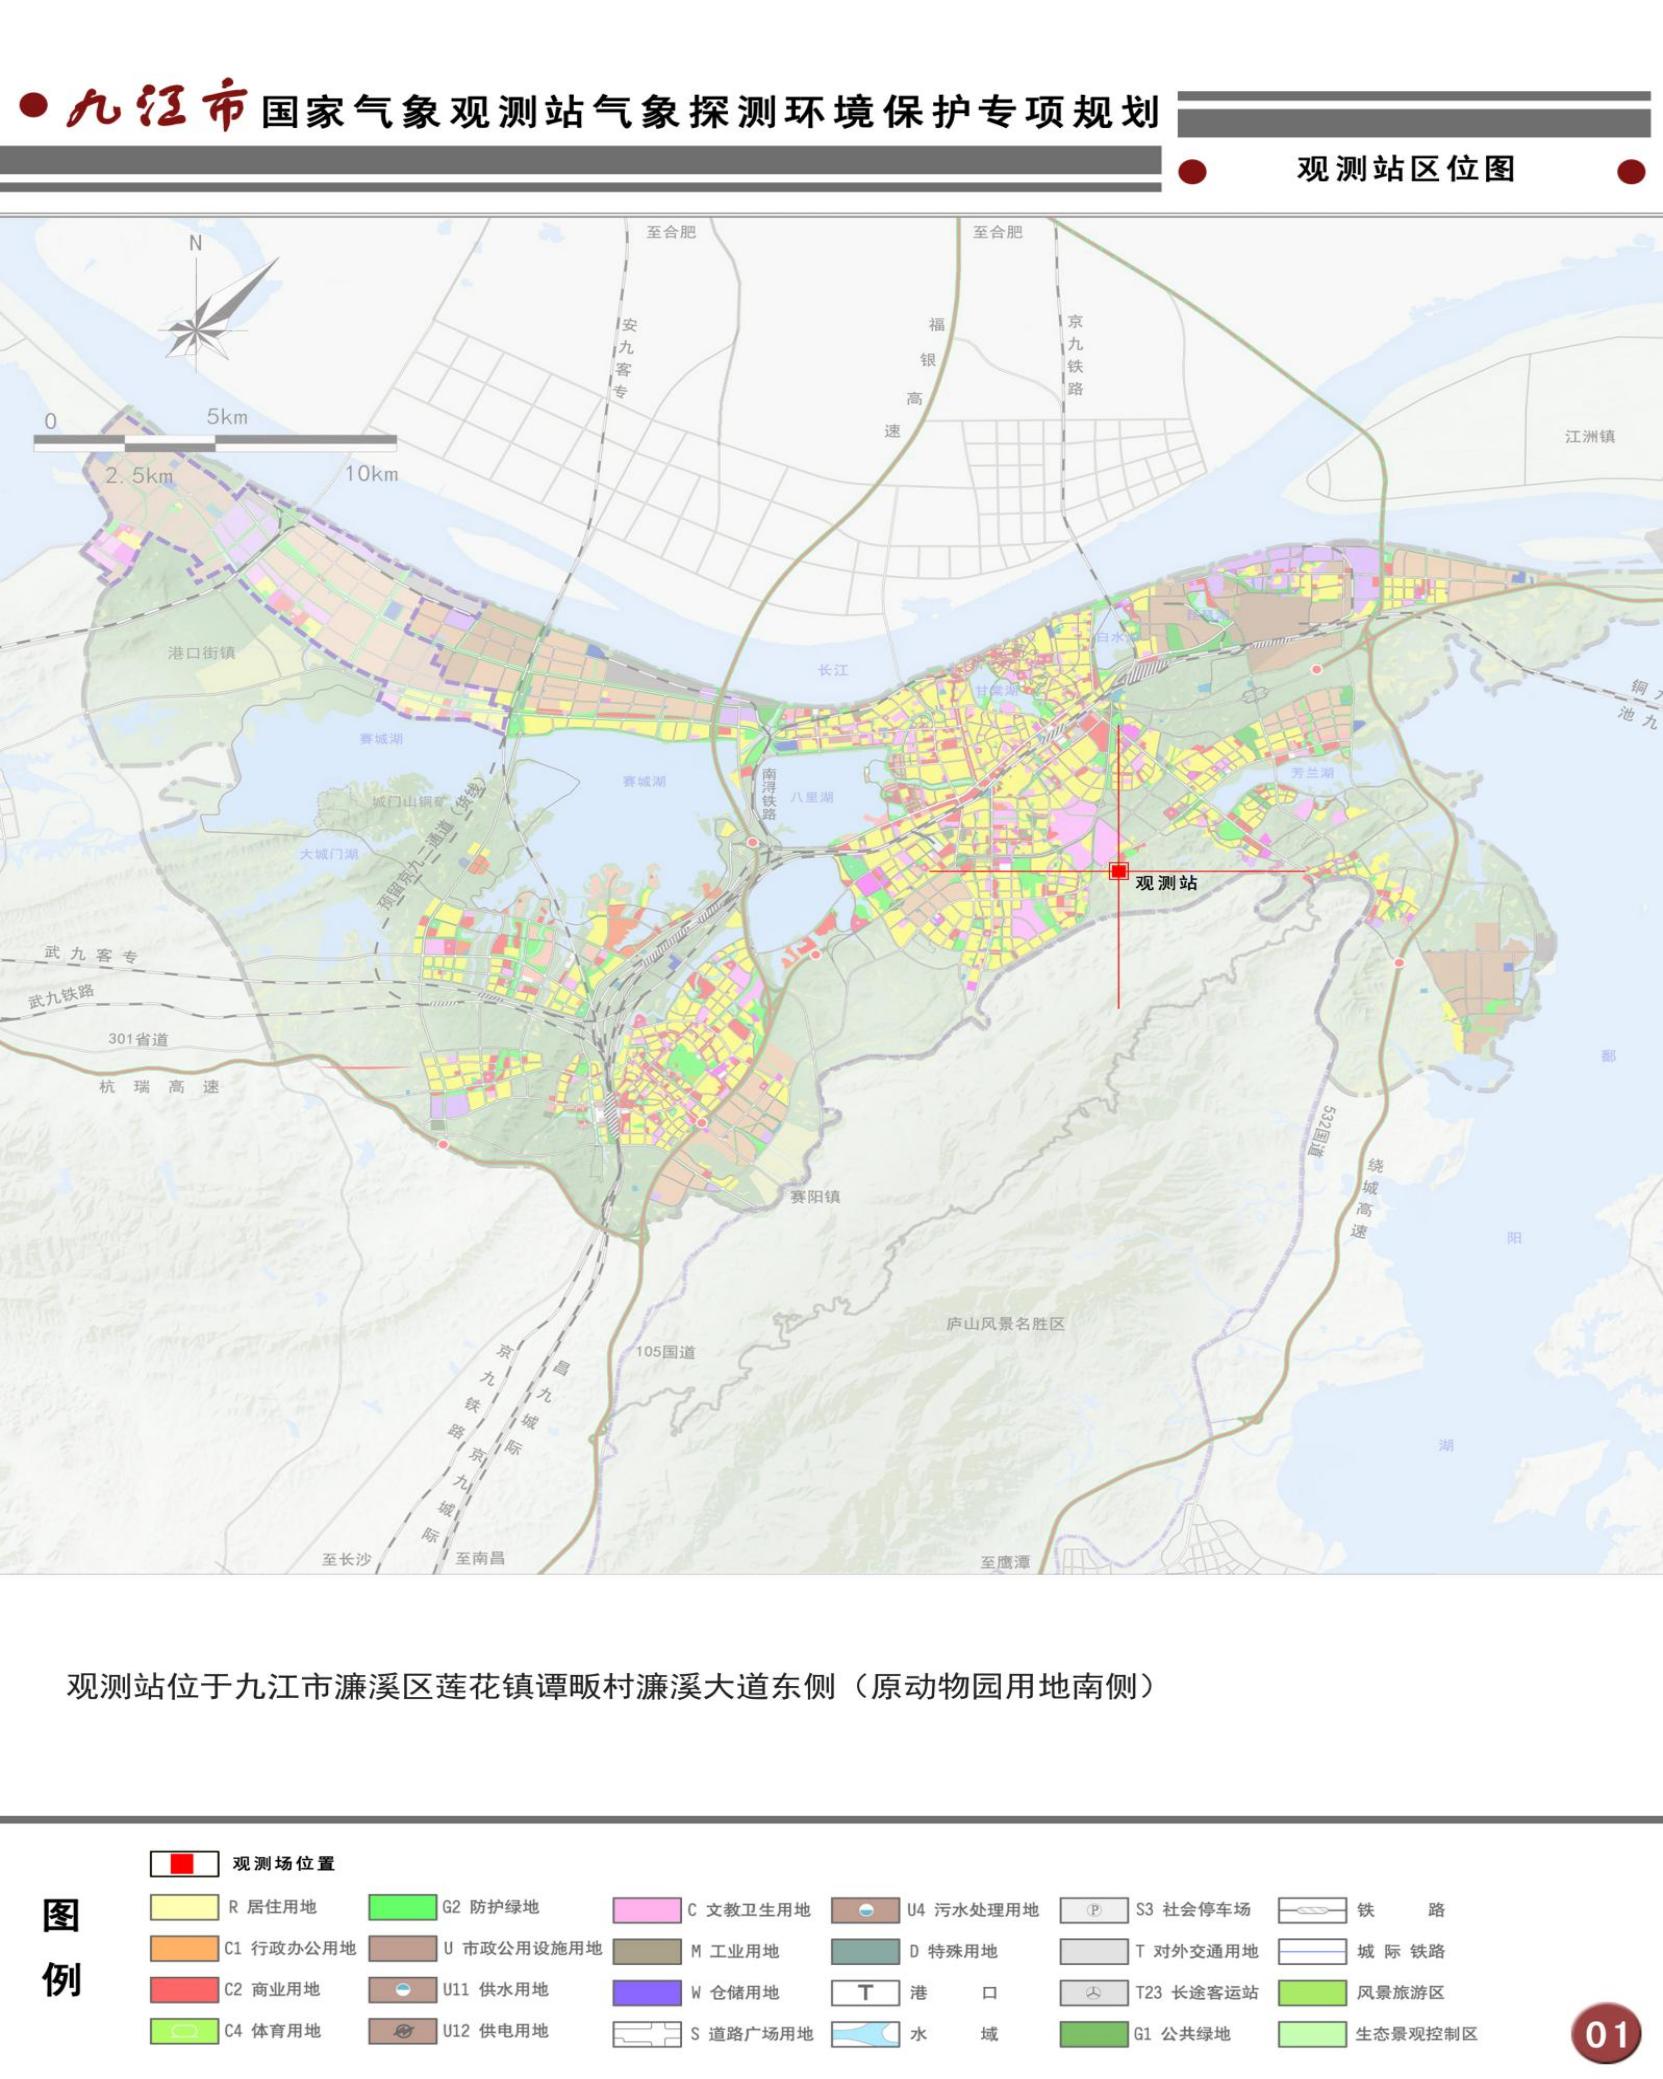1663x2079 pixels.
Task: Click the S3 社会停车场 parking legend icon
Action: coord(1093,1909)
